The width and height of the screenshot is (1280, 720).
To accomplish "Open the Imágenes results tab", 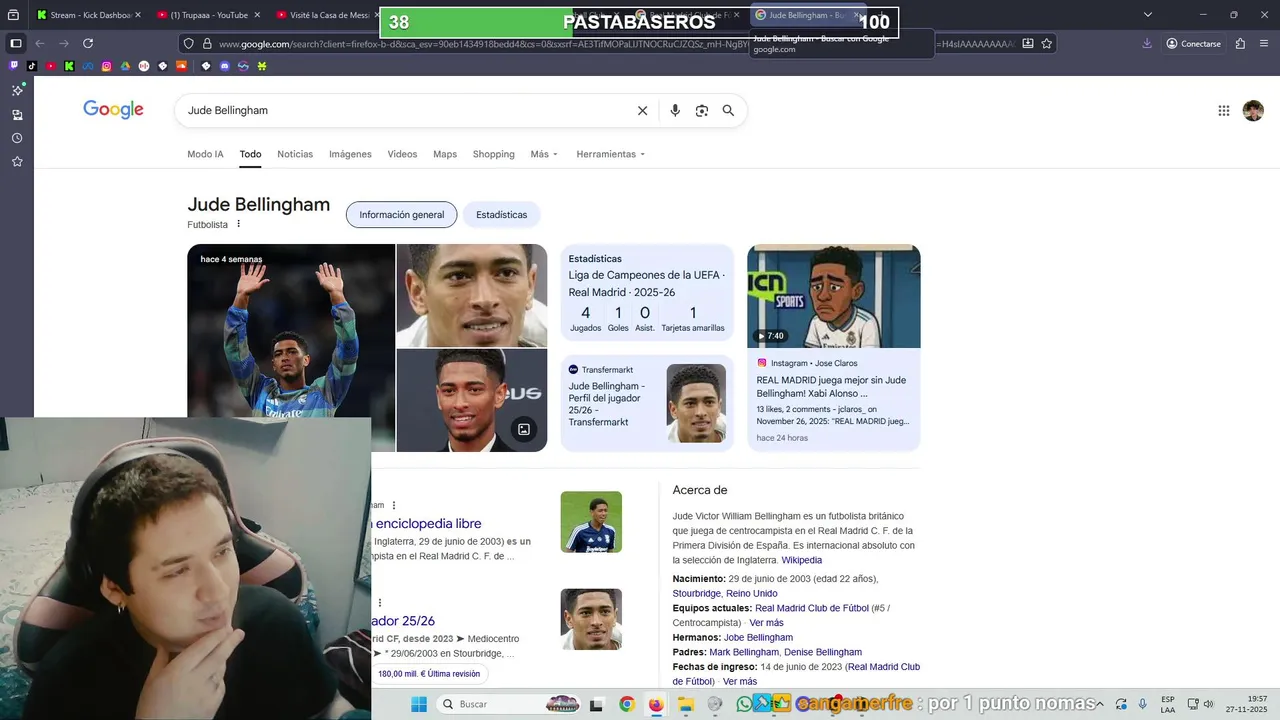I will (x=350, y=154).
